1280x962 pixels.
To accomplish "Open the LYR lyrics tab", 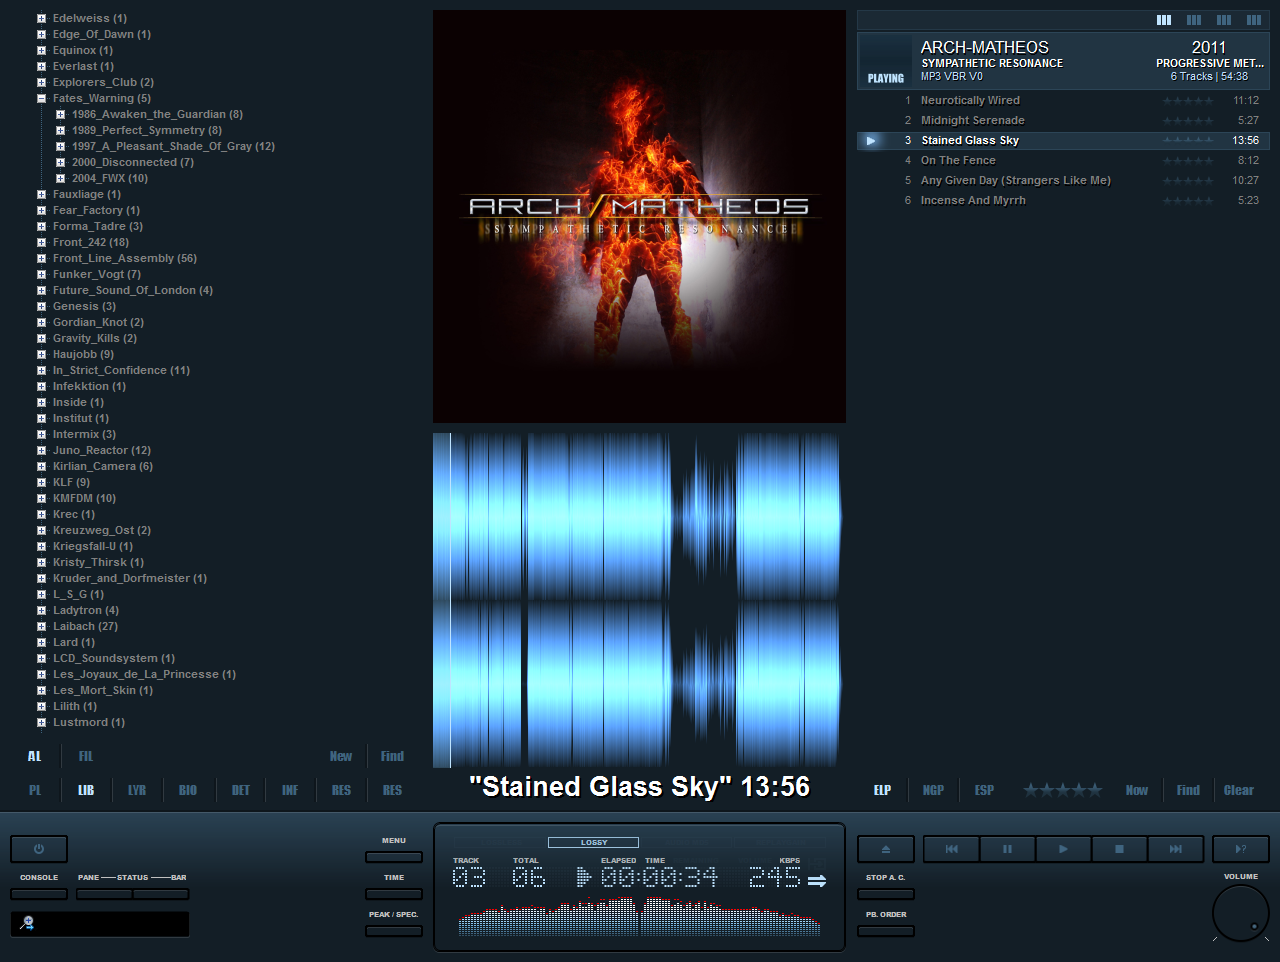I will (137, 791).
